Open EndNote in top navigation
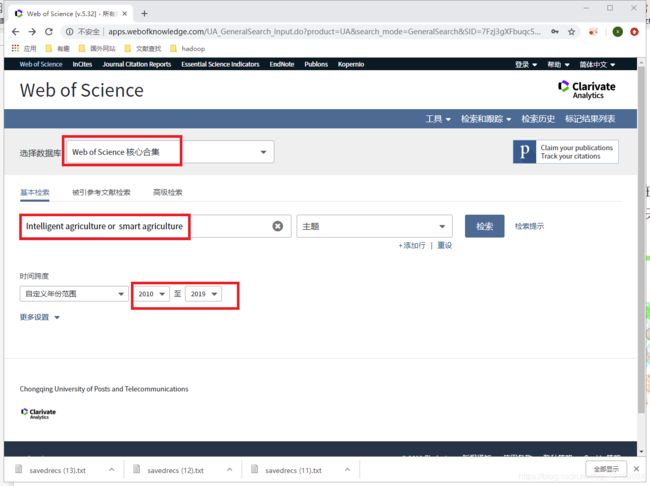The height and width of the screenshot is (486, 650). (282, 64)
